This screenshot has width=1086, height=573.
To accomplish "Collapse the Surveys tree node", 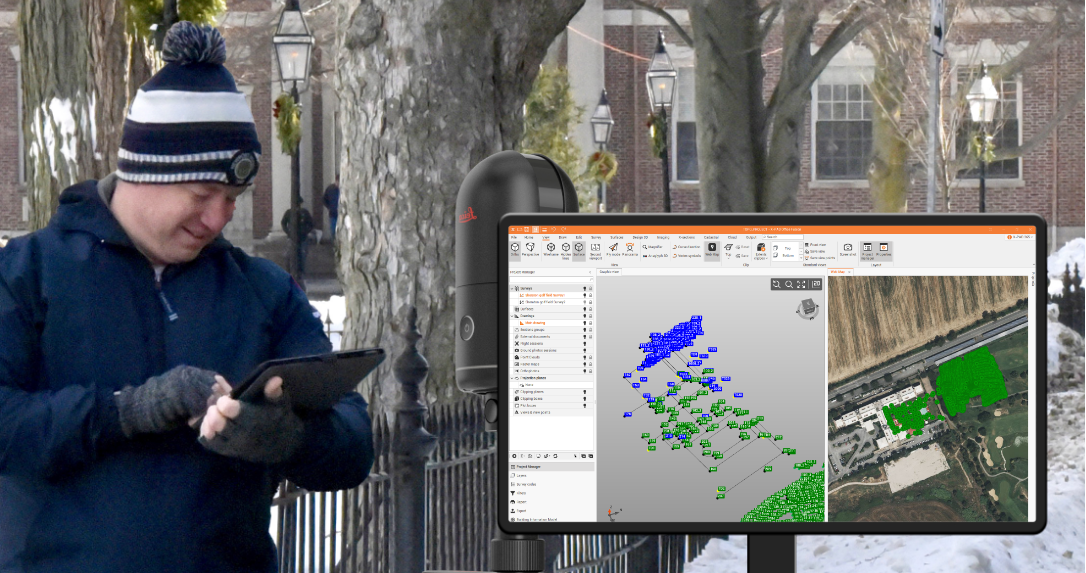I will point(512,288).
